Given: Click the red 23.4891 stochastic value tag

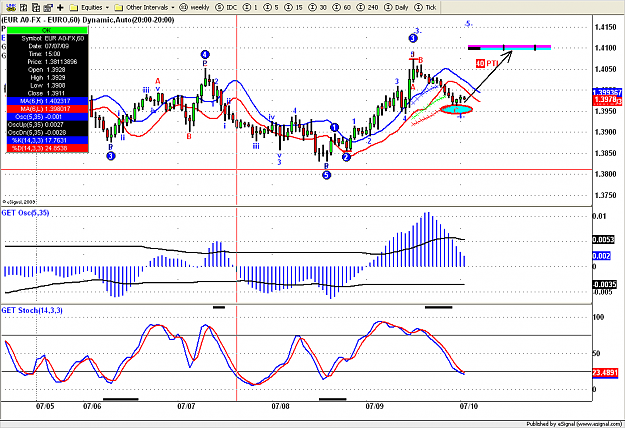Looking at the screenshot, I should click(x=605, y=373).
